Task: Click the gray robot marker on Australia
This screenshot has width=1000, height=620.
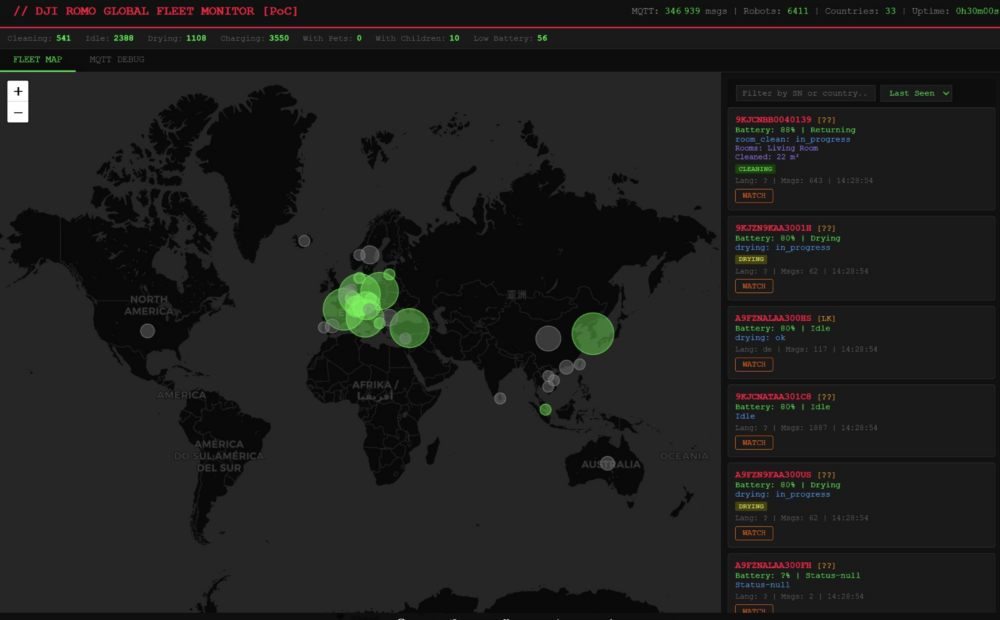Action: 607,463
